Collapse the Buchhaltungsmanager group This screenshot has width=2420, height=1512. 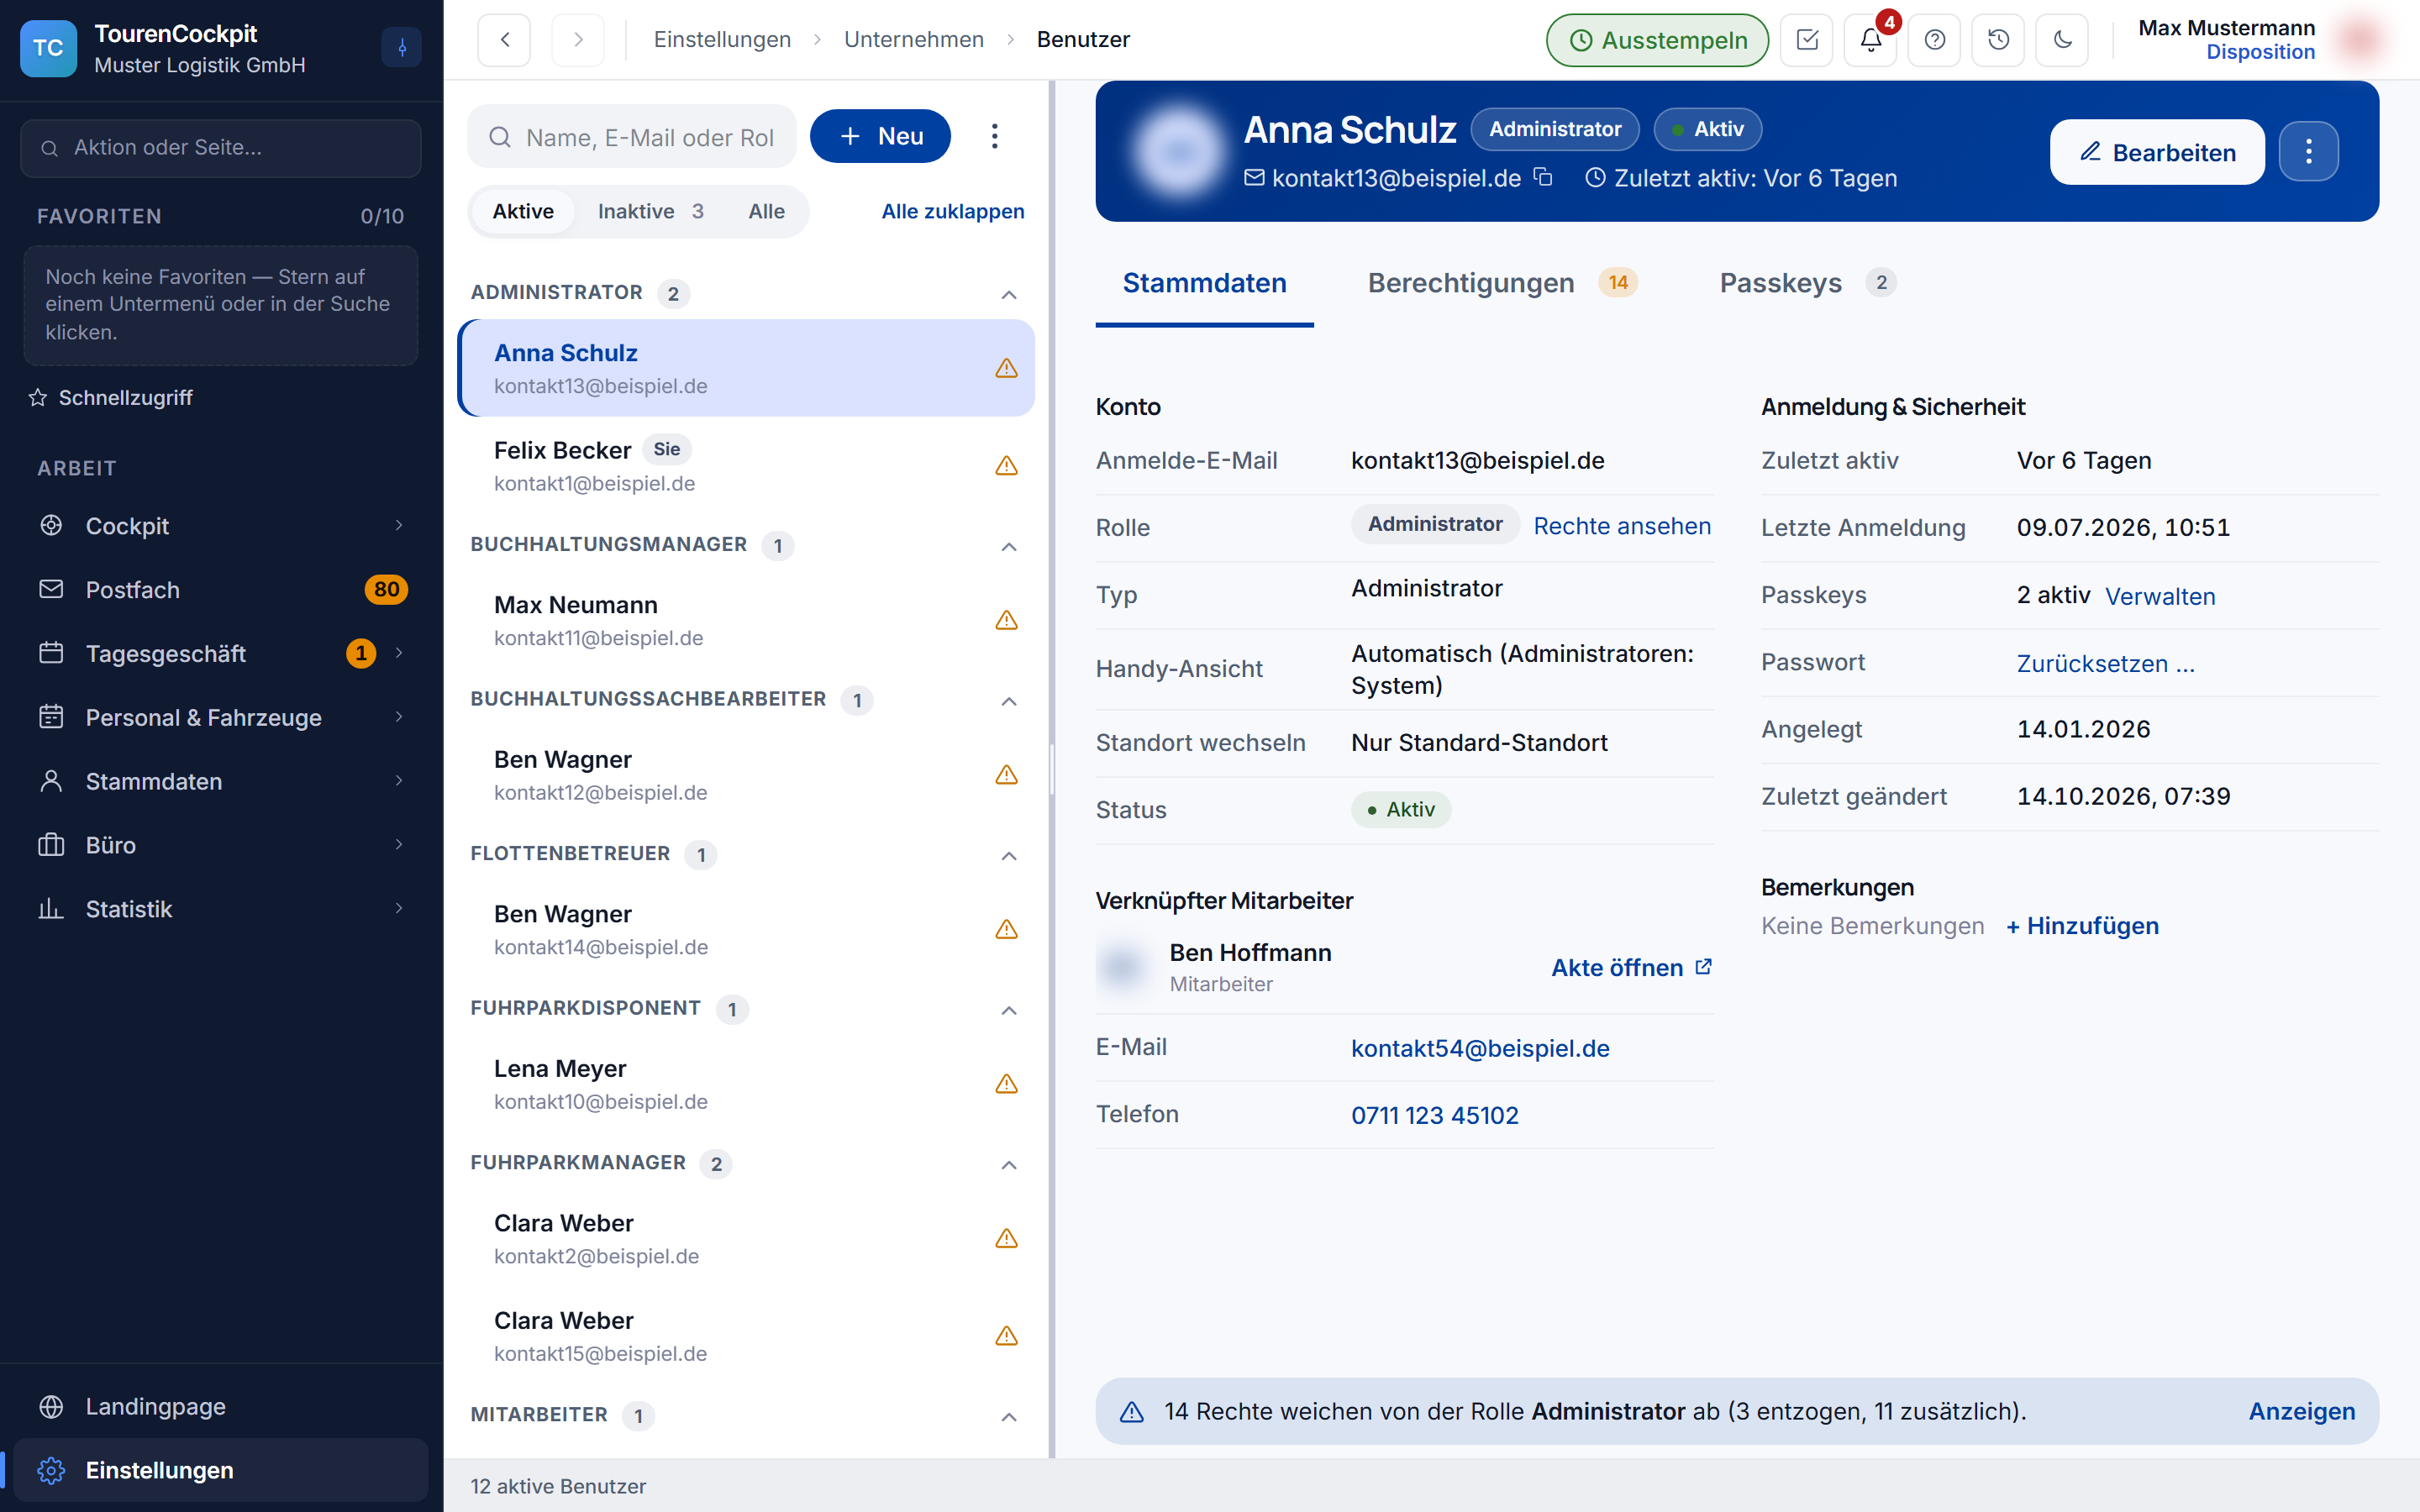[x=1009, y=546]
